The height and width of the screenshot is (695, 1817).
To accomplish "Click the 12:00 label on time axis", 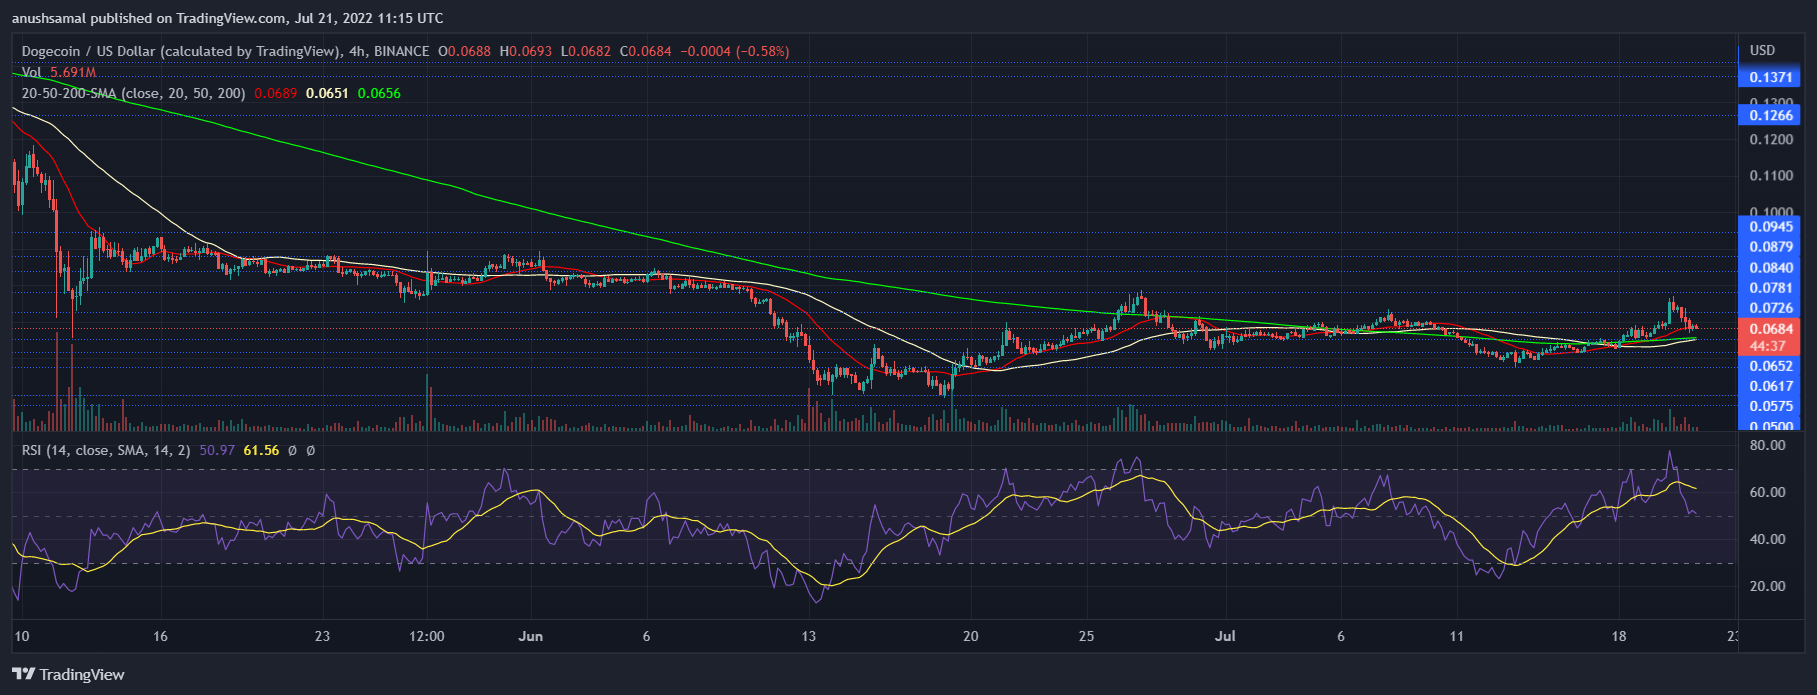I will tap(427, 636).
